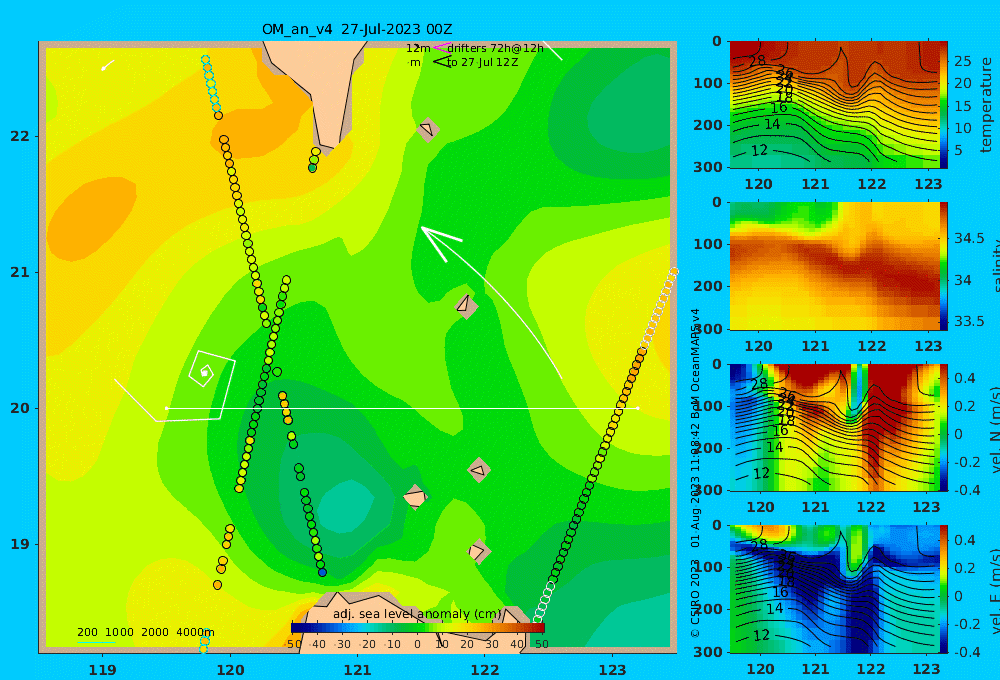Click the white transect line at 20N

tap(402, 408)
